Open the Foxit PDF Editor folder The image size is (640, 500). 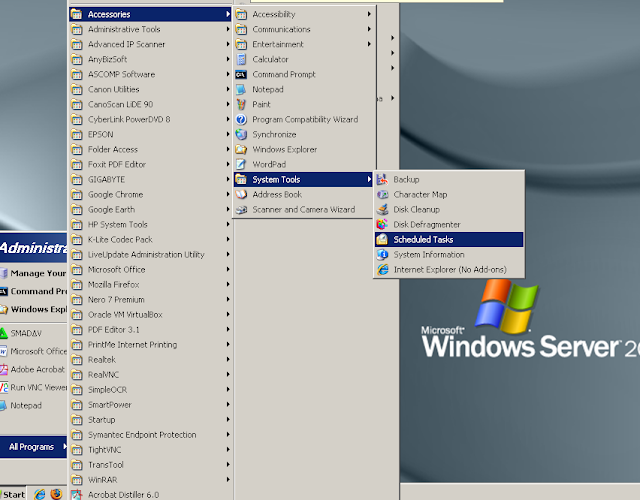tap(150, 164)
